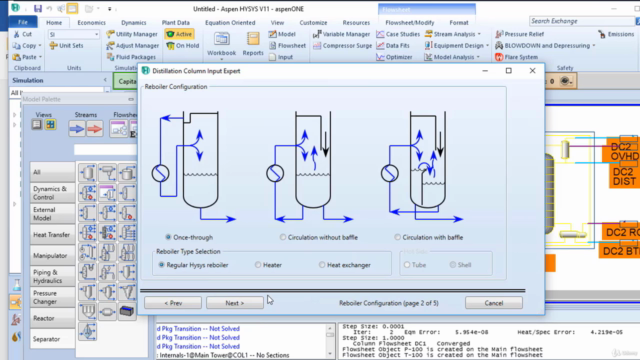Screen dimensions: 640x360
Task: Open Copy dropdown arrow
Action: tap(40, 46)
